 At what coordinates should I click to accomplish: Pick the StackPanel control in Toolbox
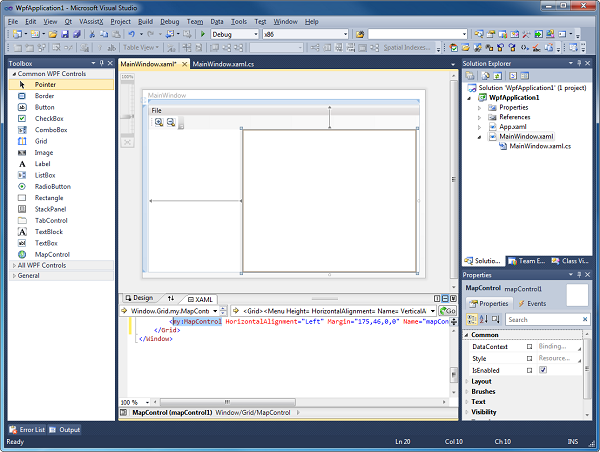tap(51, 208)
